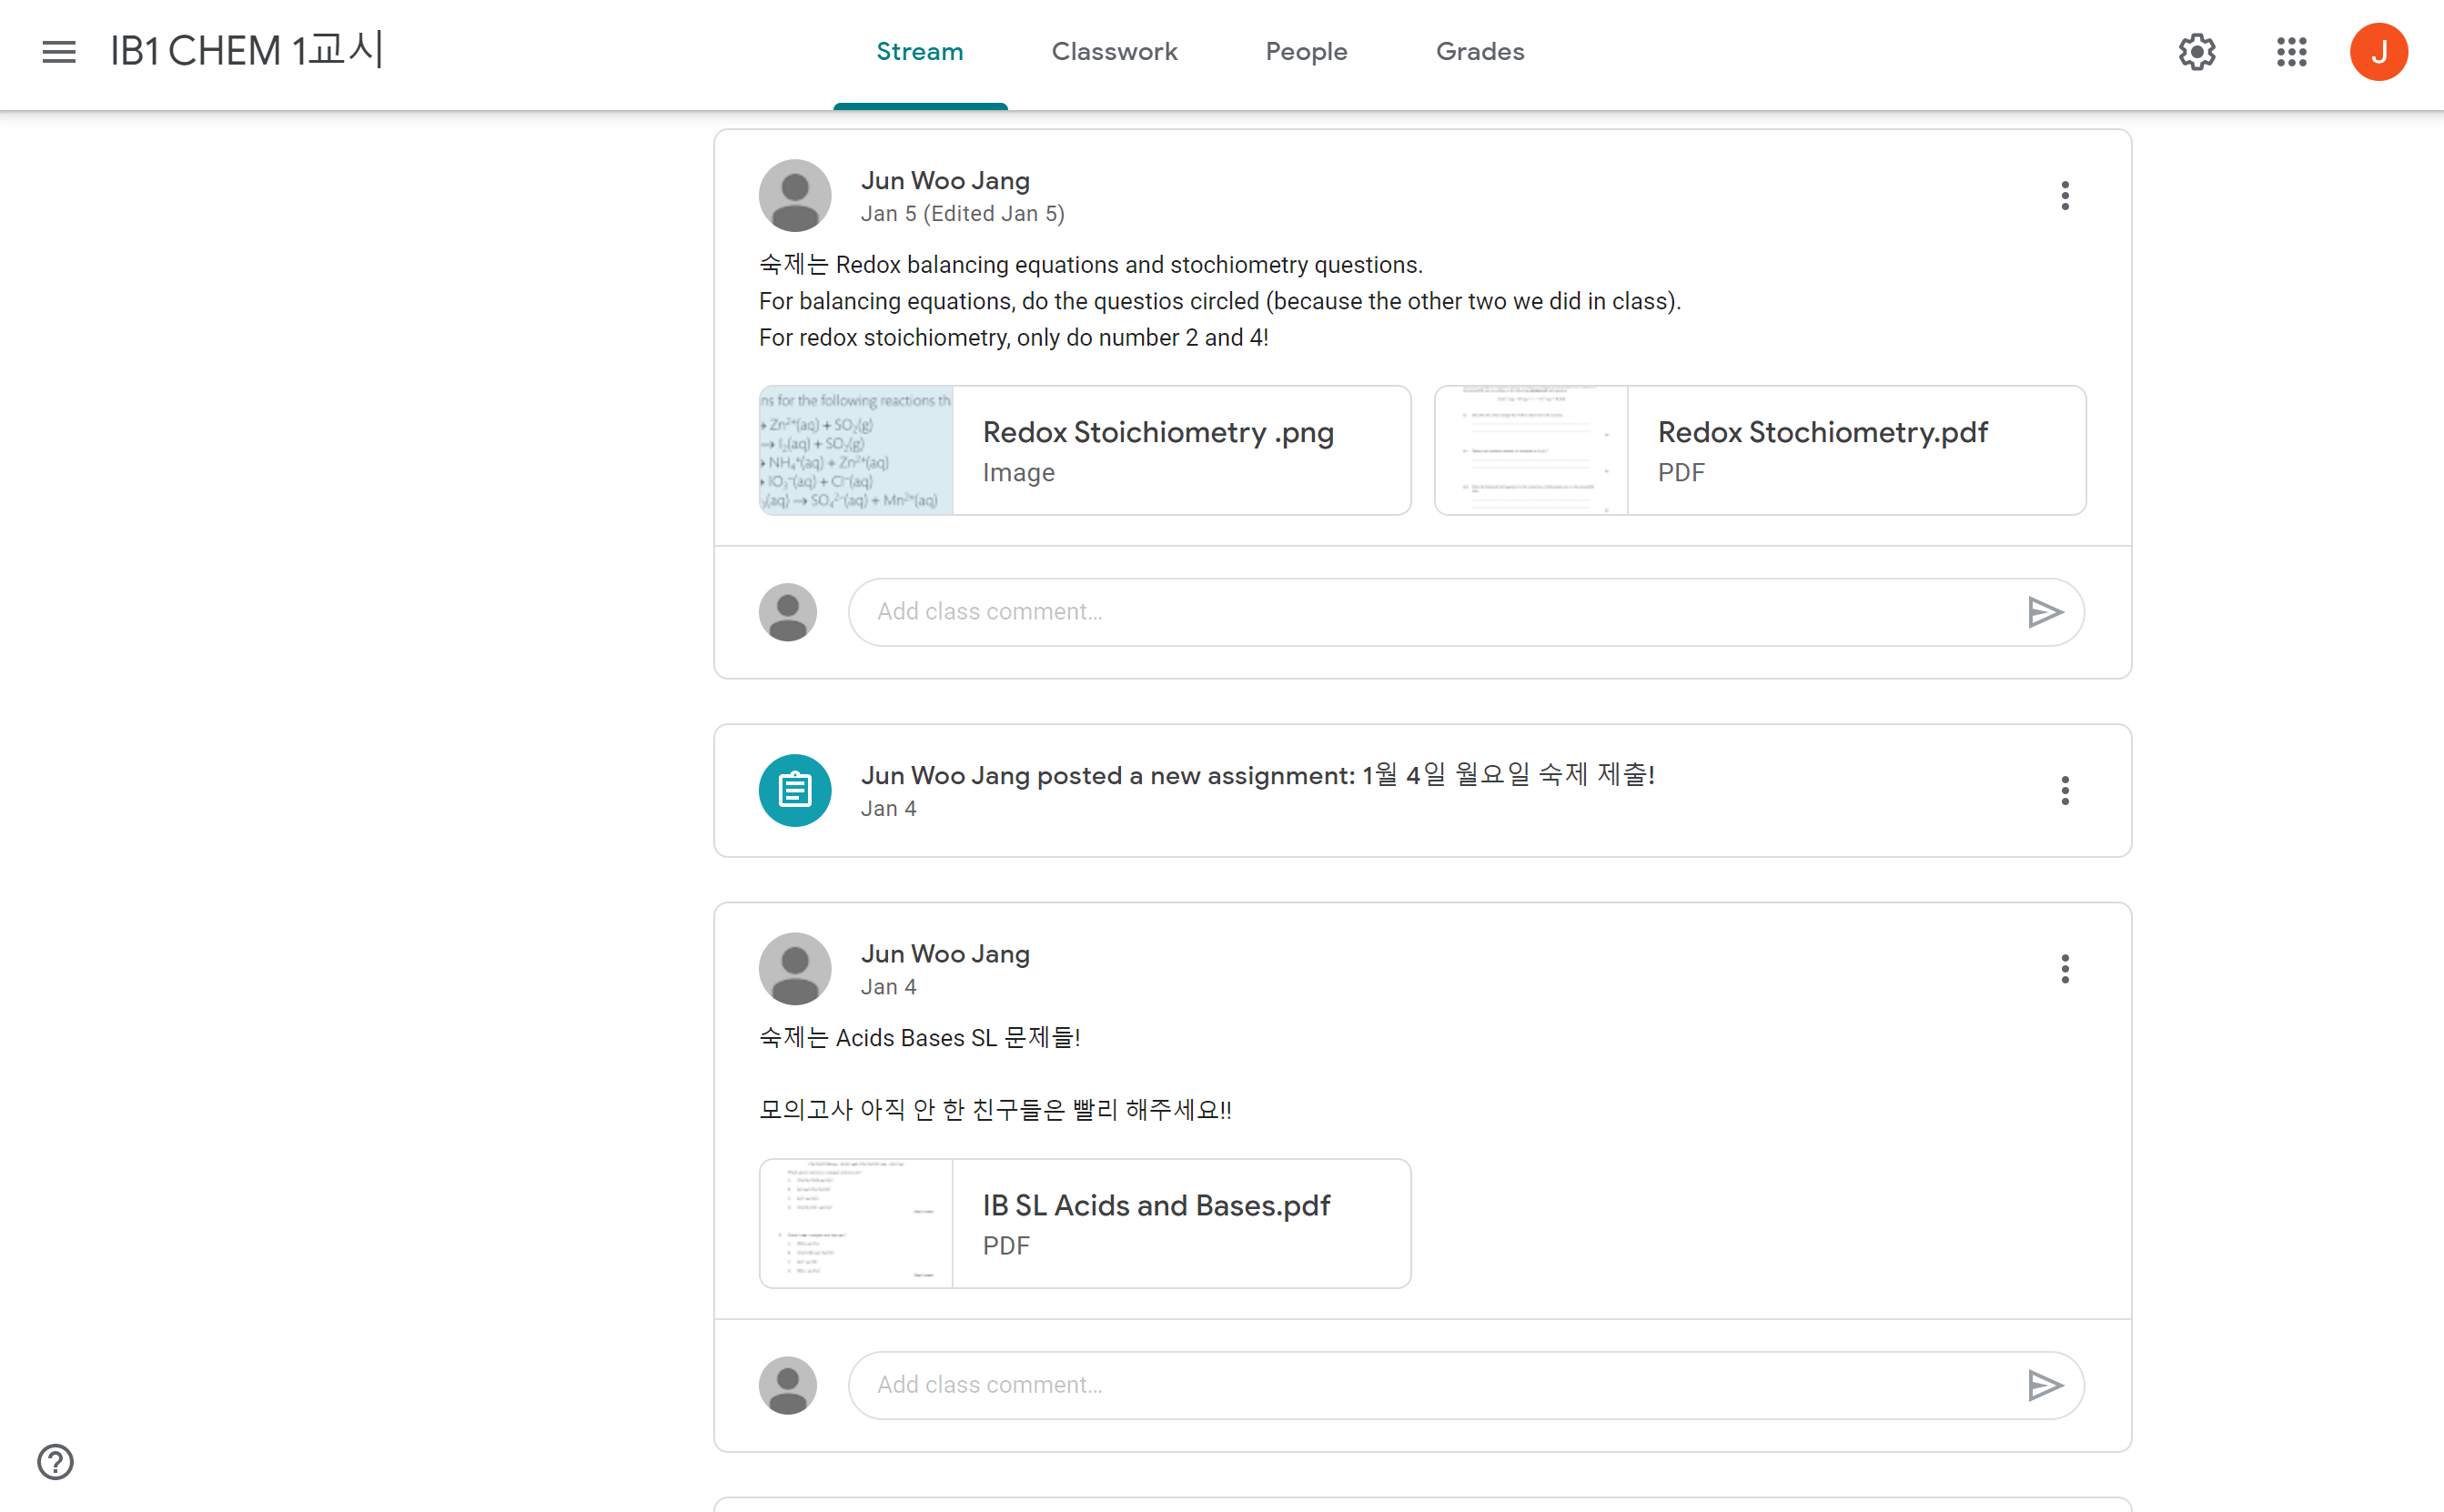Switch to the Classwork tab
The image size is (2444, 1512).
[1114, 52]
